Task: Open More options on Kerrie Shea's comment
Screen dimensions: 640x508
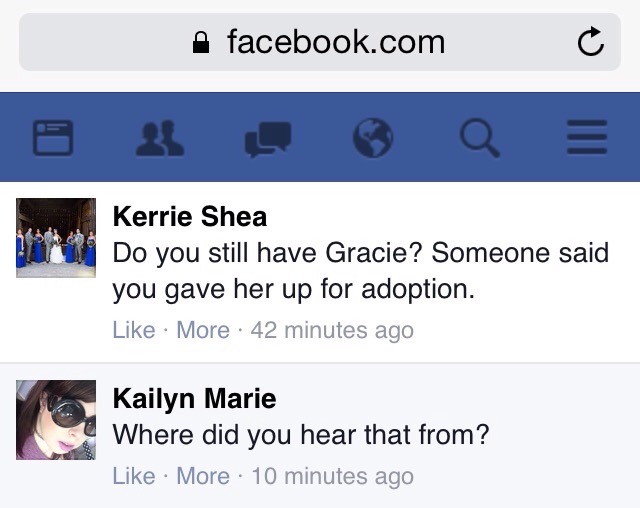Action: coord(203,330)
